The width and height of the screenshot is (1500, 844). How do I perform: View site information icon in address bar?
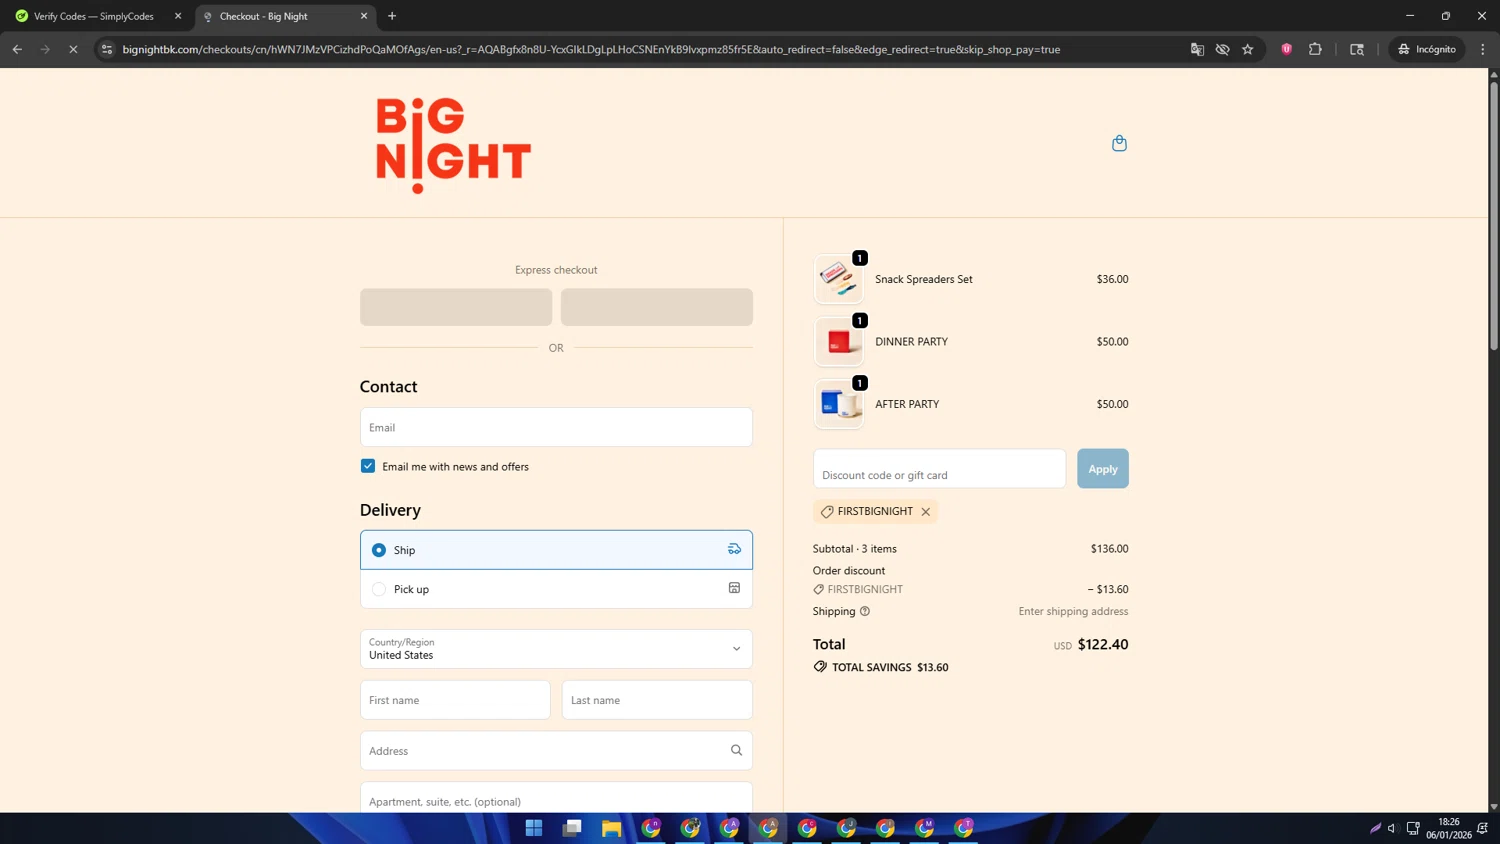point(107,49)
